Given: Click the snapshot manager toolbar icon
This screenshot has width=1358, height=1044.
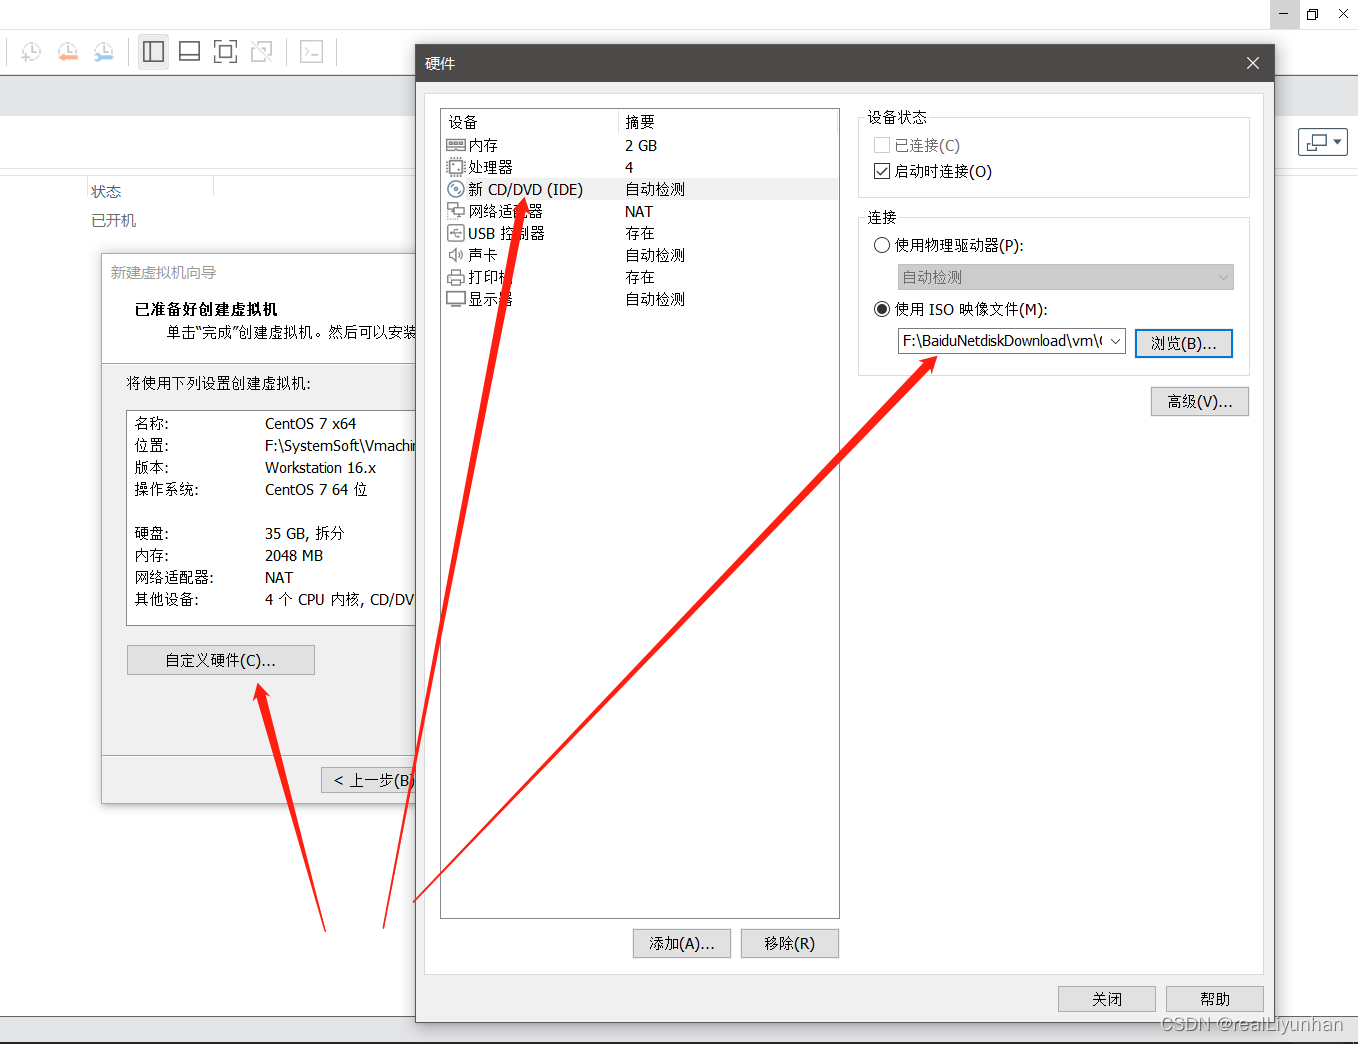Looking at the screenshot, I should pyautogui.click(x=103, y=51).
